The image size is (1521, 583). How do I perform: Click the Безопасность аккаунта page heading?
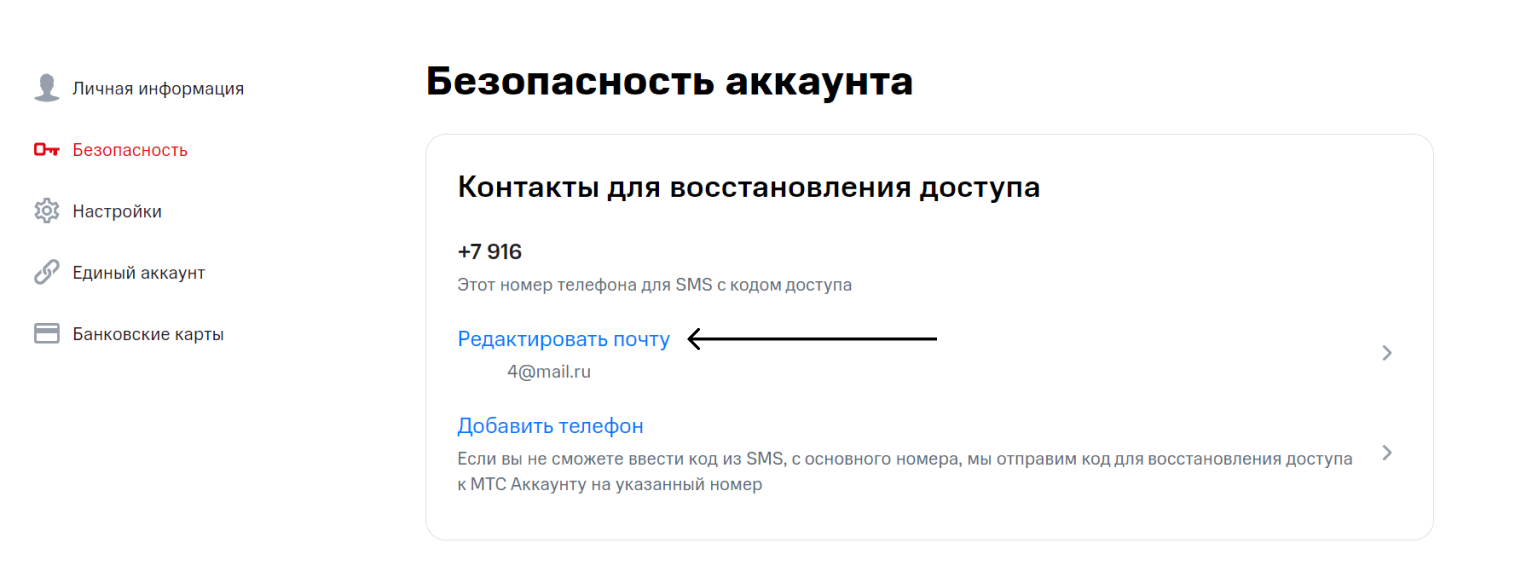pos(669,82)
